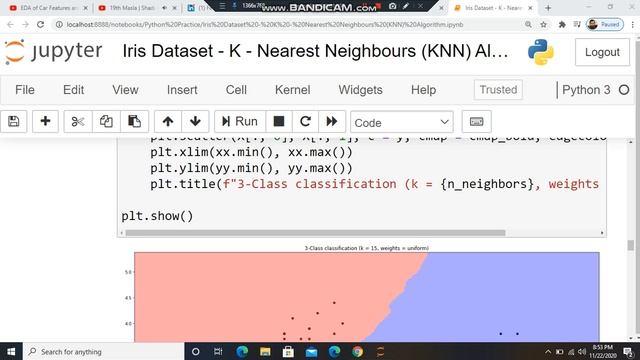Select the Iris Dataset browser tab

[494, 8]
